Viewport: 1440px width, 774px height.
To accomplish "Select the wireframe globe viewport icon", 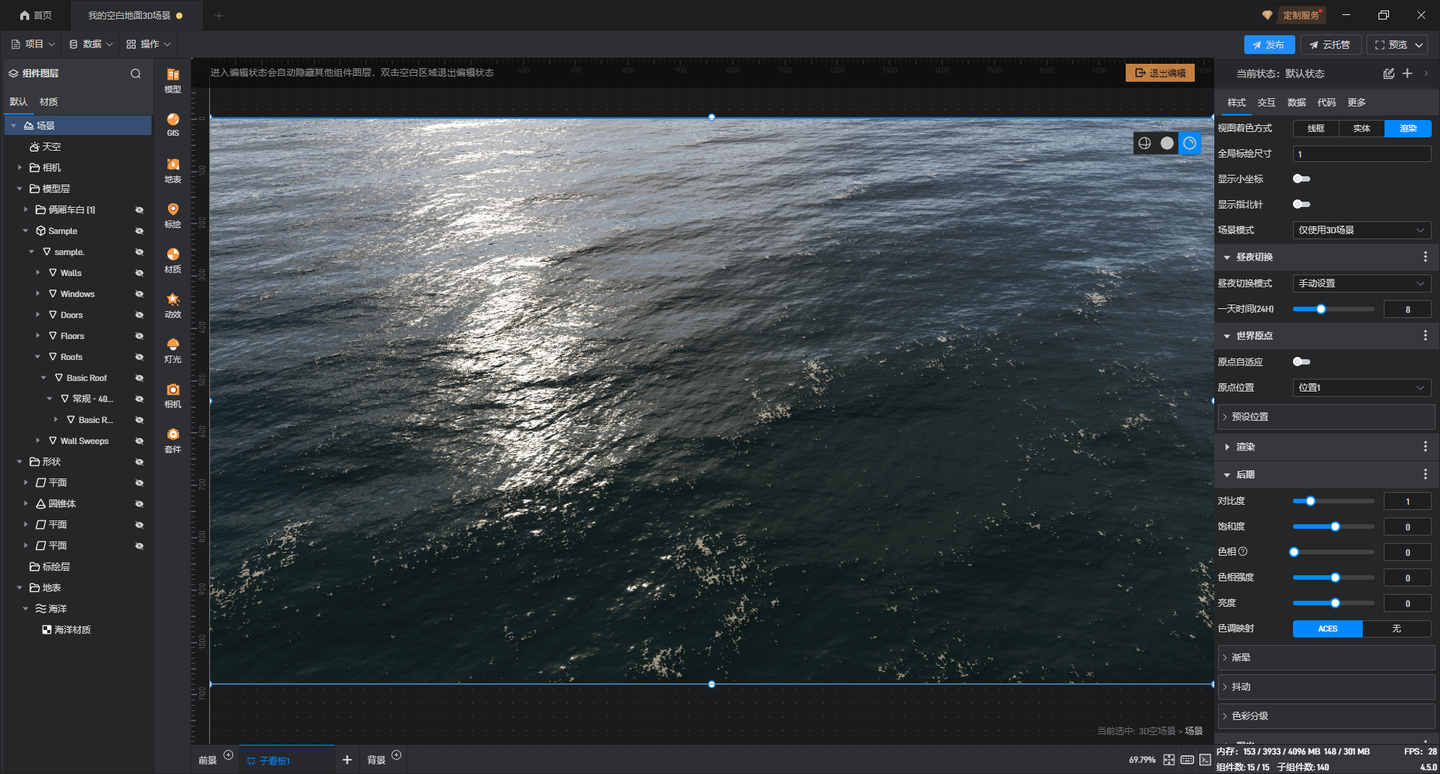I will pyautogui.click(x=1145, y=143).
